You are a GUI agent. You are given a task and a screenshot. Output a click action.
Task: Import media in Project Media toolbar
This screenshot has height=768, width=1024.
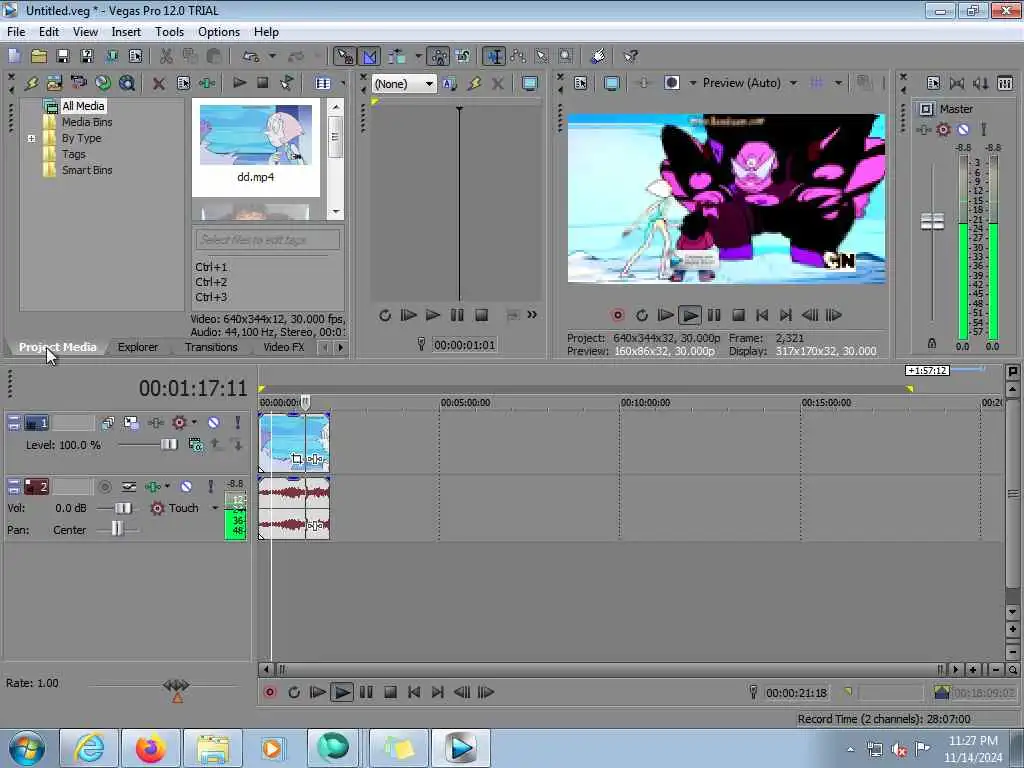(54, 83)
